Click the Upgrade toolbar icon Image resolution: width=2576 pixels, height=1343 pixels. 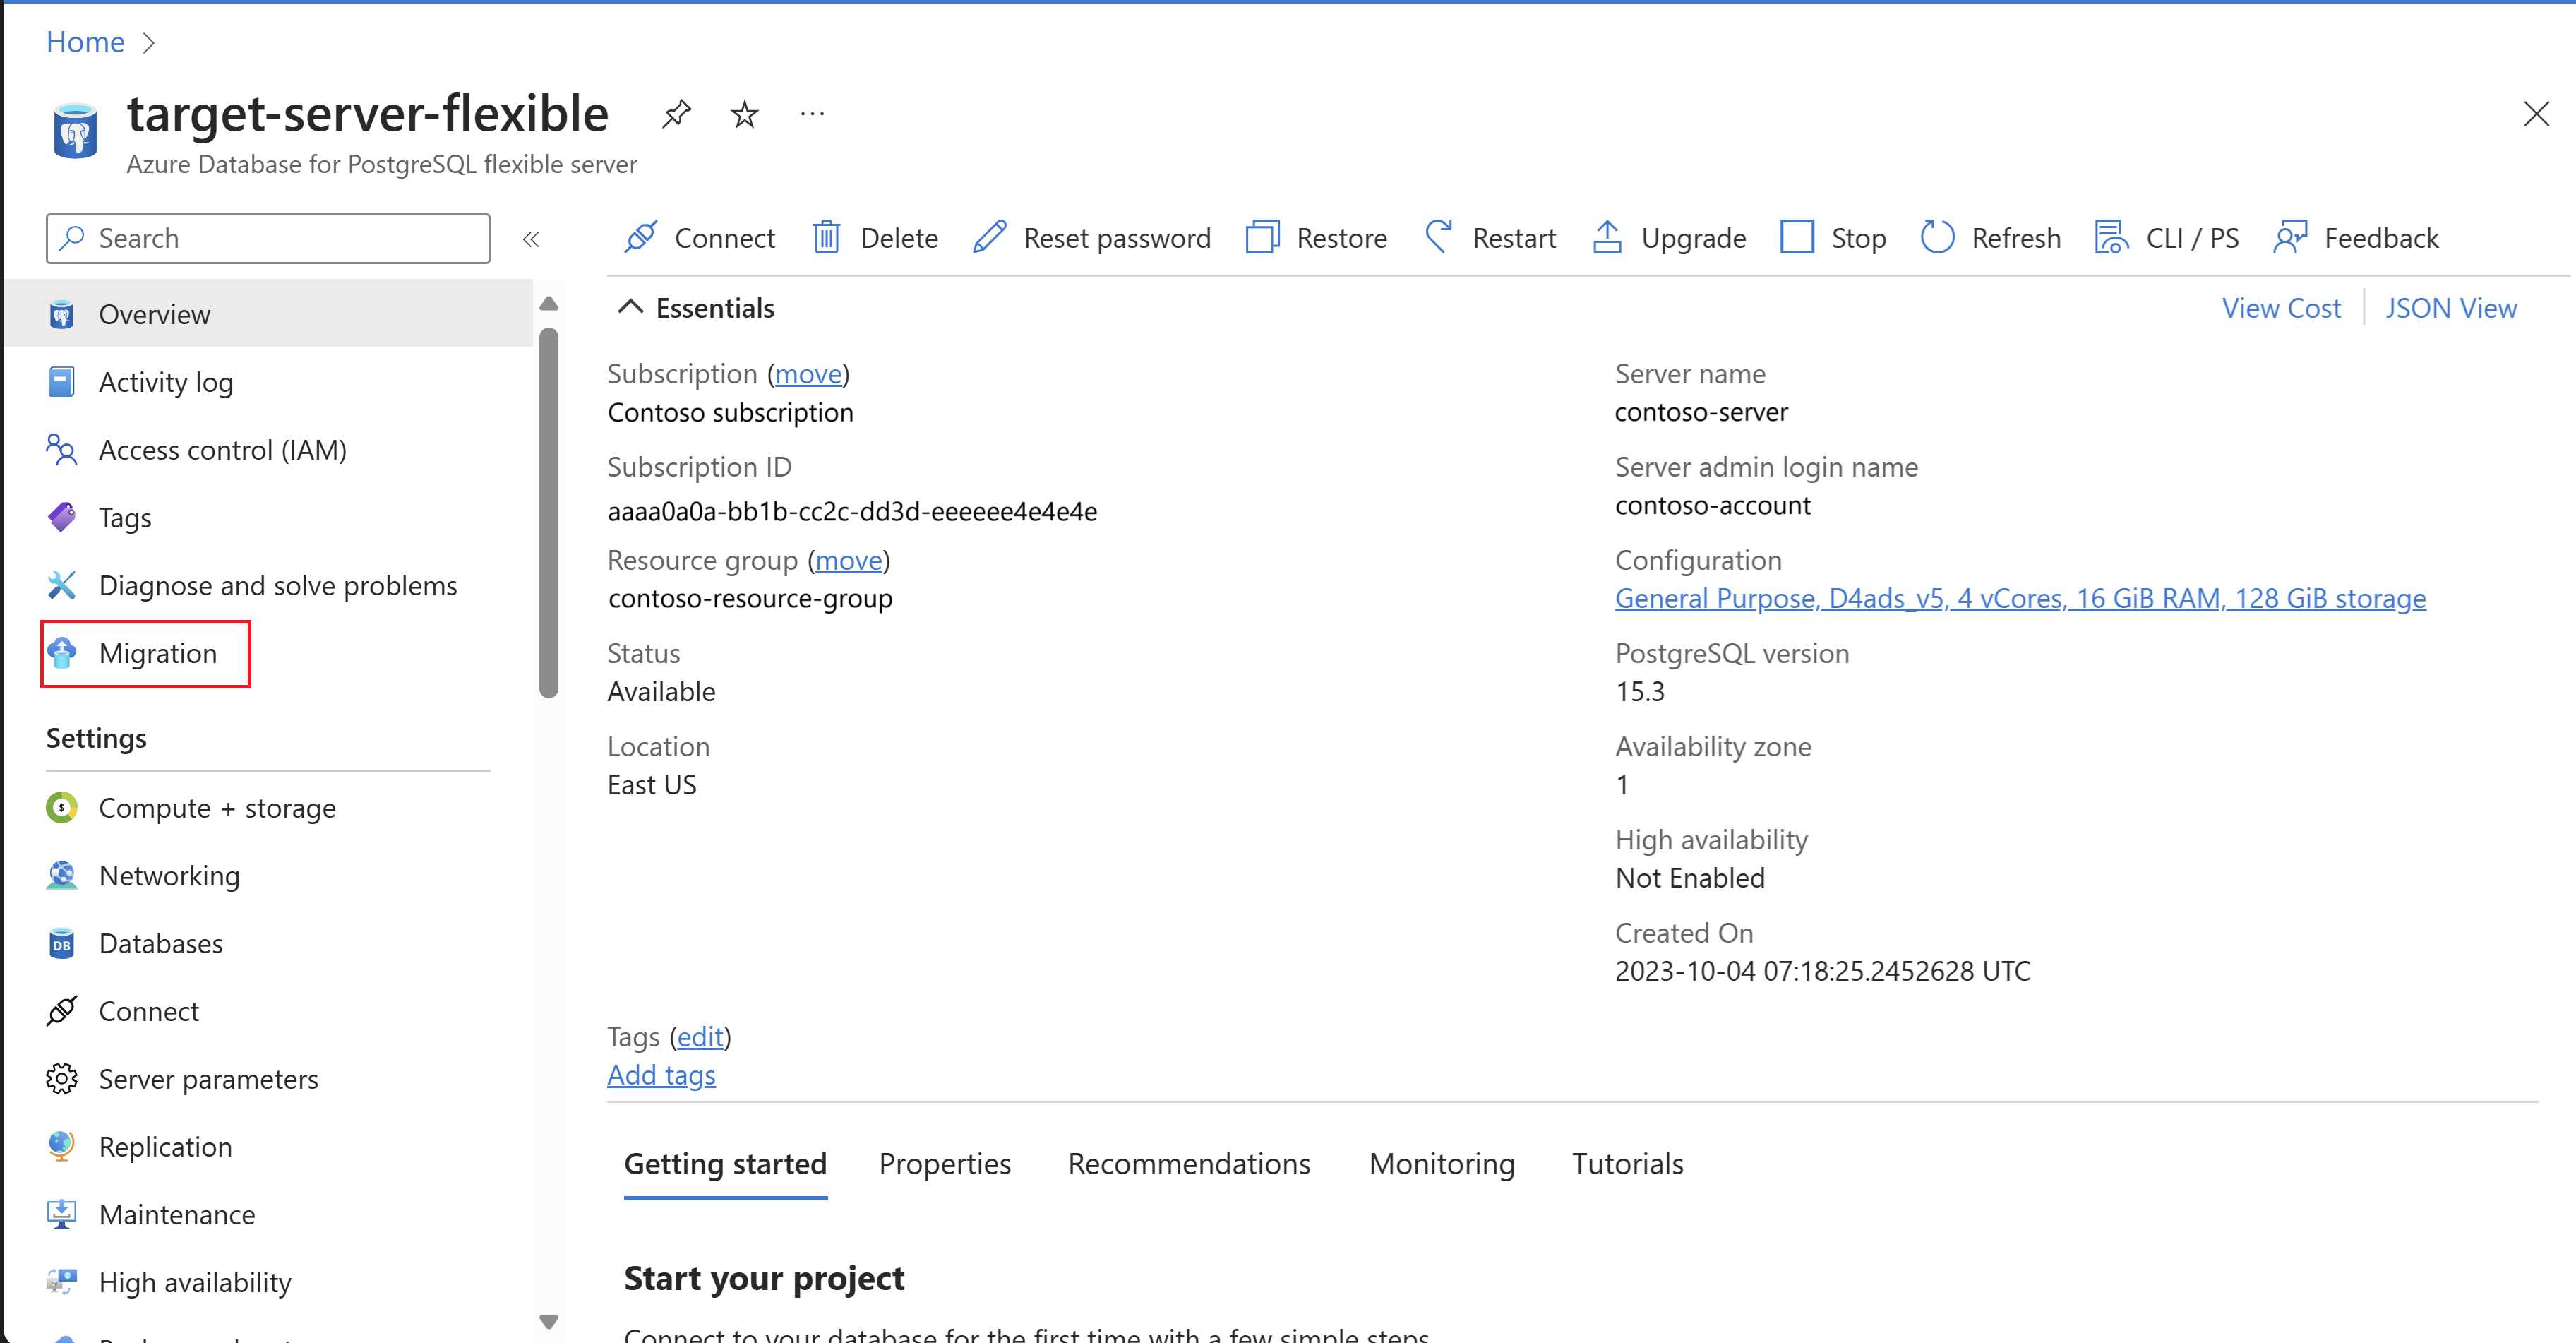click(1607, 238)
